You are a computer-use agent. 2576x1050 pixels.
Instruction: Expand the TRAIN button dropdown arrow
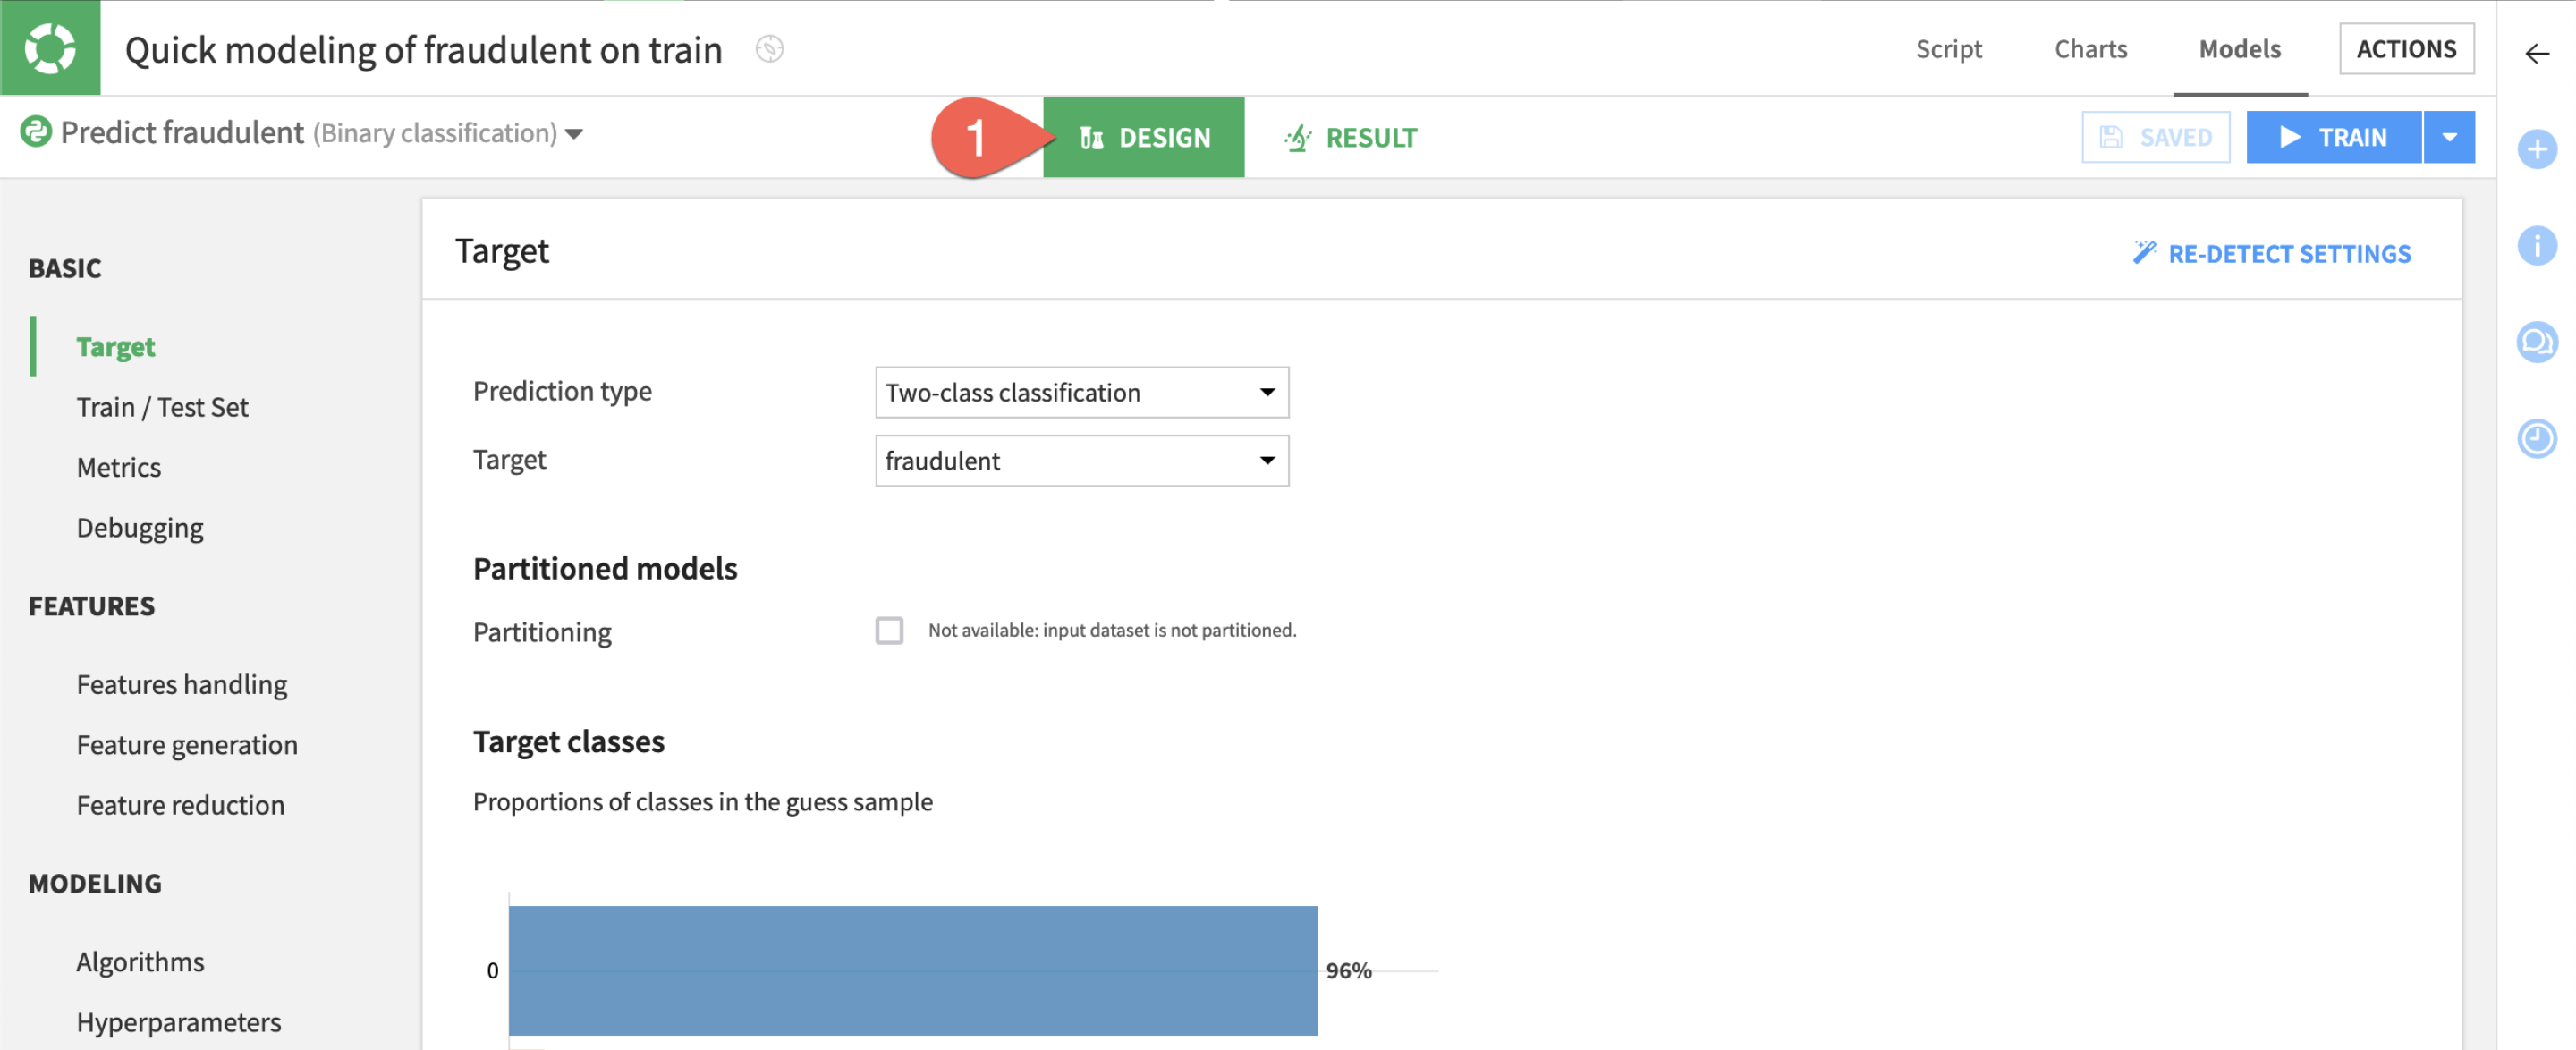[x=2449, y=137]
